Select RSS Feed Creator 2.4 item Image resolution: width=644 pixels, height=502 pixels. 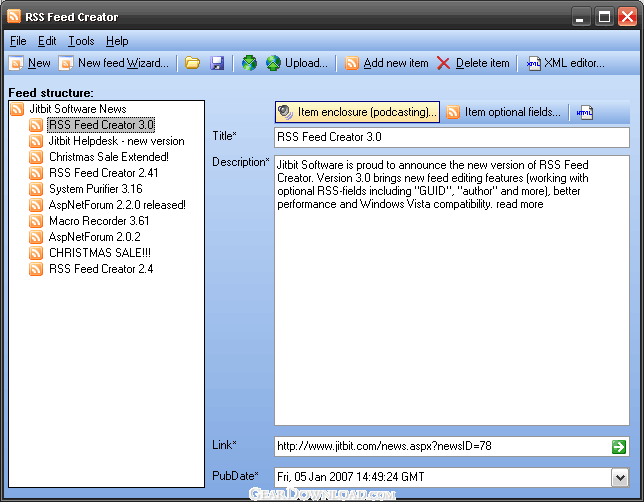[101, 269]
